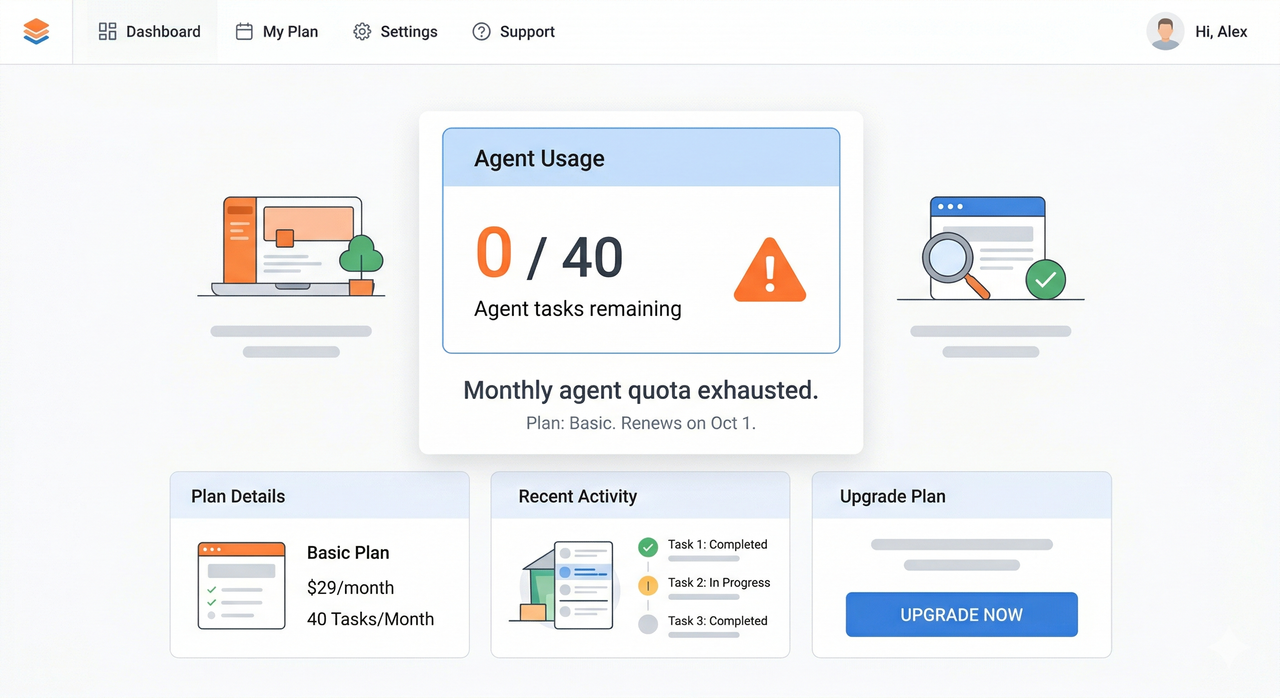Click the UPGRADE NOW button

pos(962,615)
